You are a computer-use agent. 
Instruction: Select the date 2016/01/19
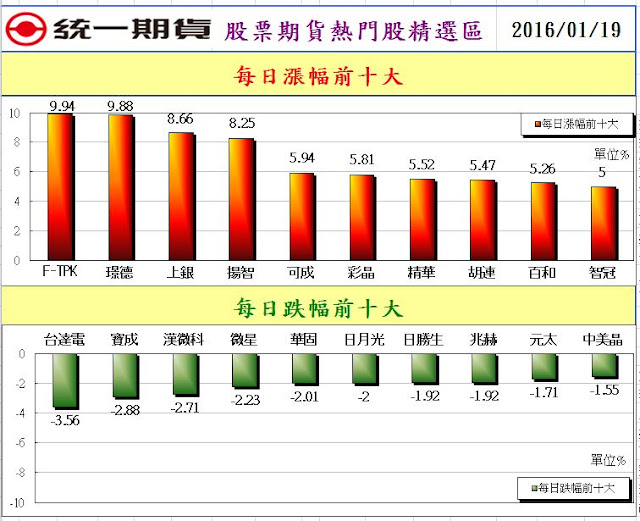(567, 30)
